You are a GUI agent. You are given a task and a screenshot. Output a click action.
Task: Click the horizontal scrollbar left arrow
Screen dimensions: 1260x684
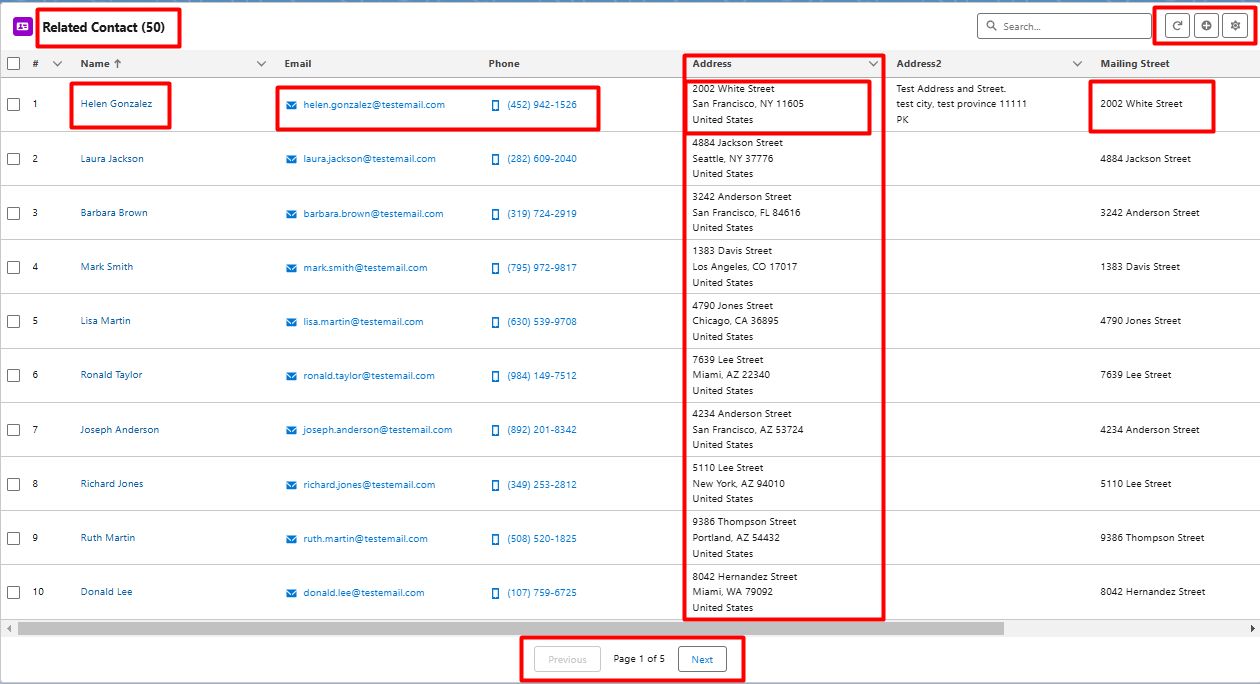(7, 629)
